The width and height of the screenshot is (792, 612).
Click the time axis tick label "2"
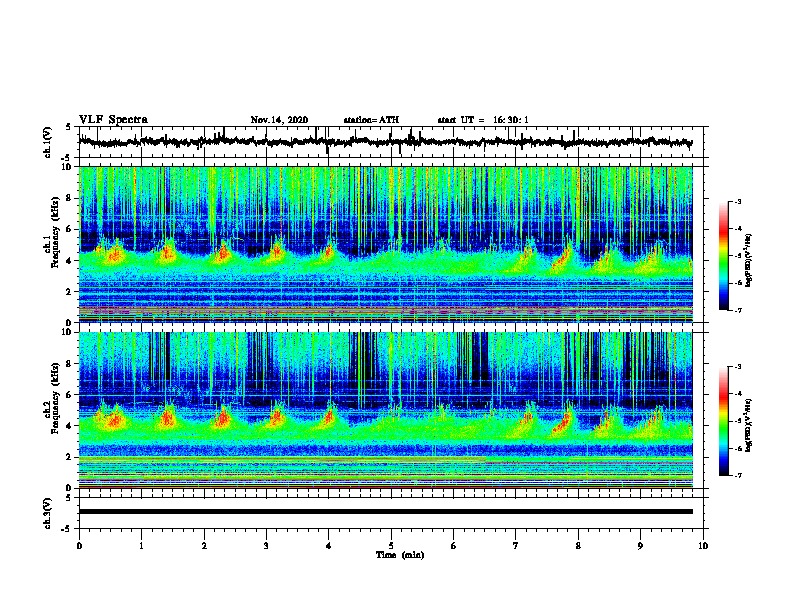coord(204,546)
